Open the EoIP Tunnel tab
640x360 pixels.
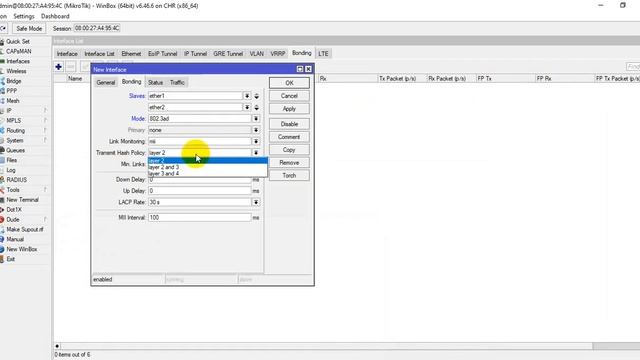(x=162, y=53)
